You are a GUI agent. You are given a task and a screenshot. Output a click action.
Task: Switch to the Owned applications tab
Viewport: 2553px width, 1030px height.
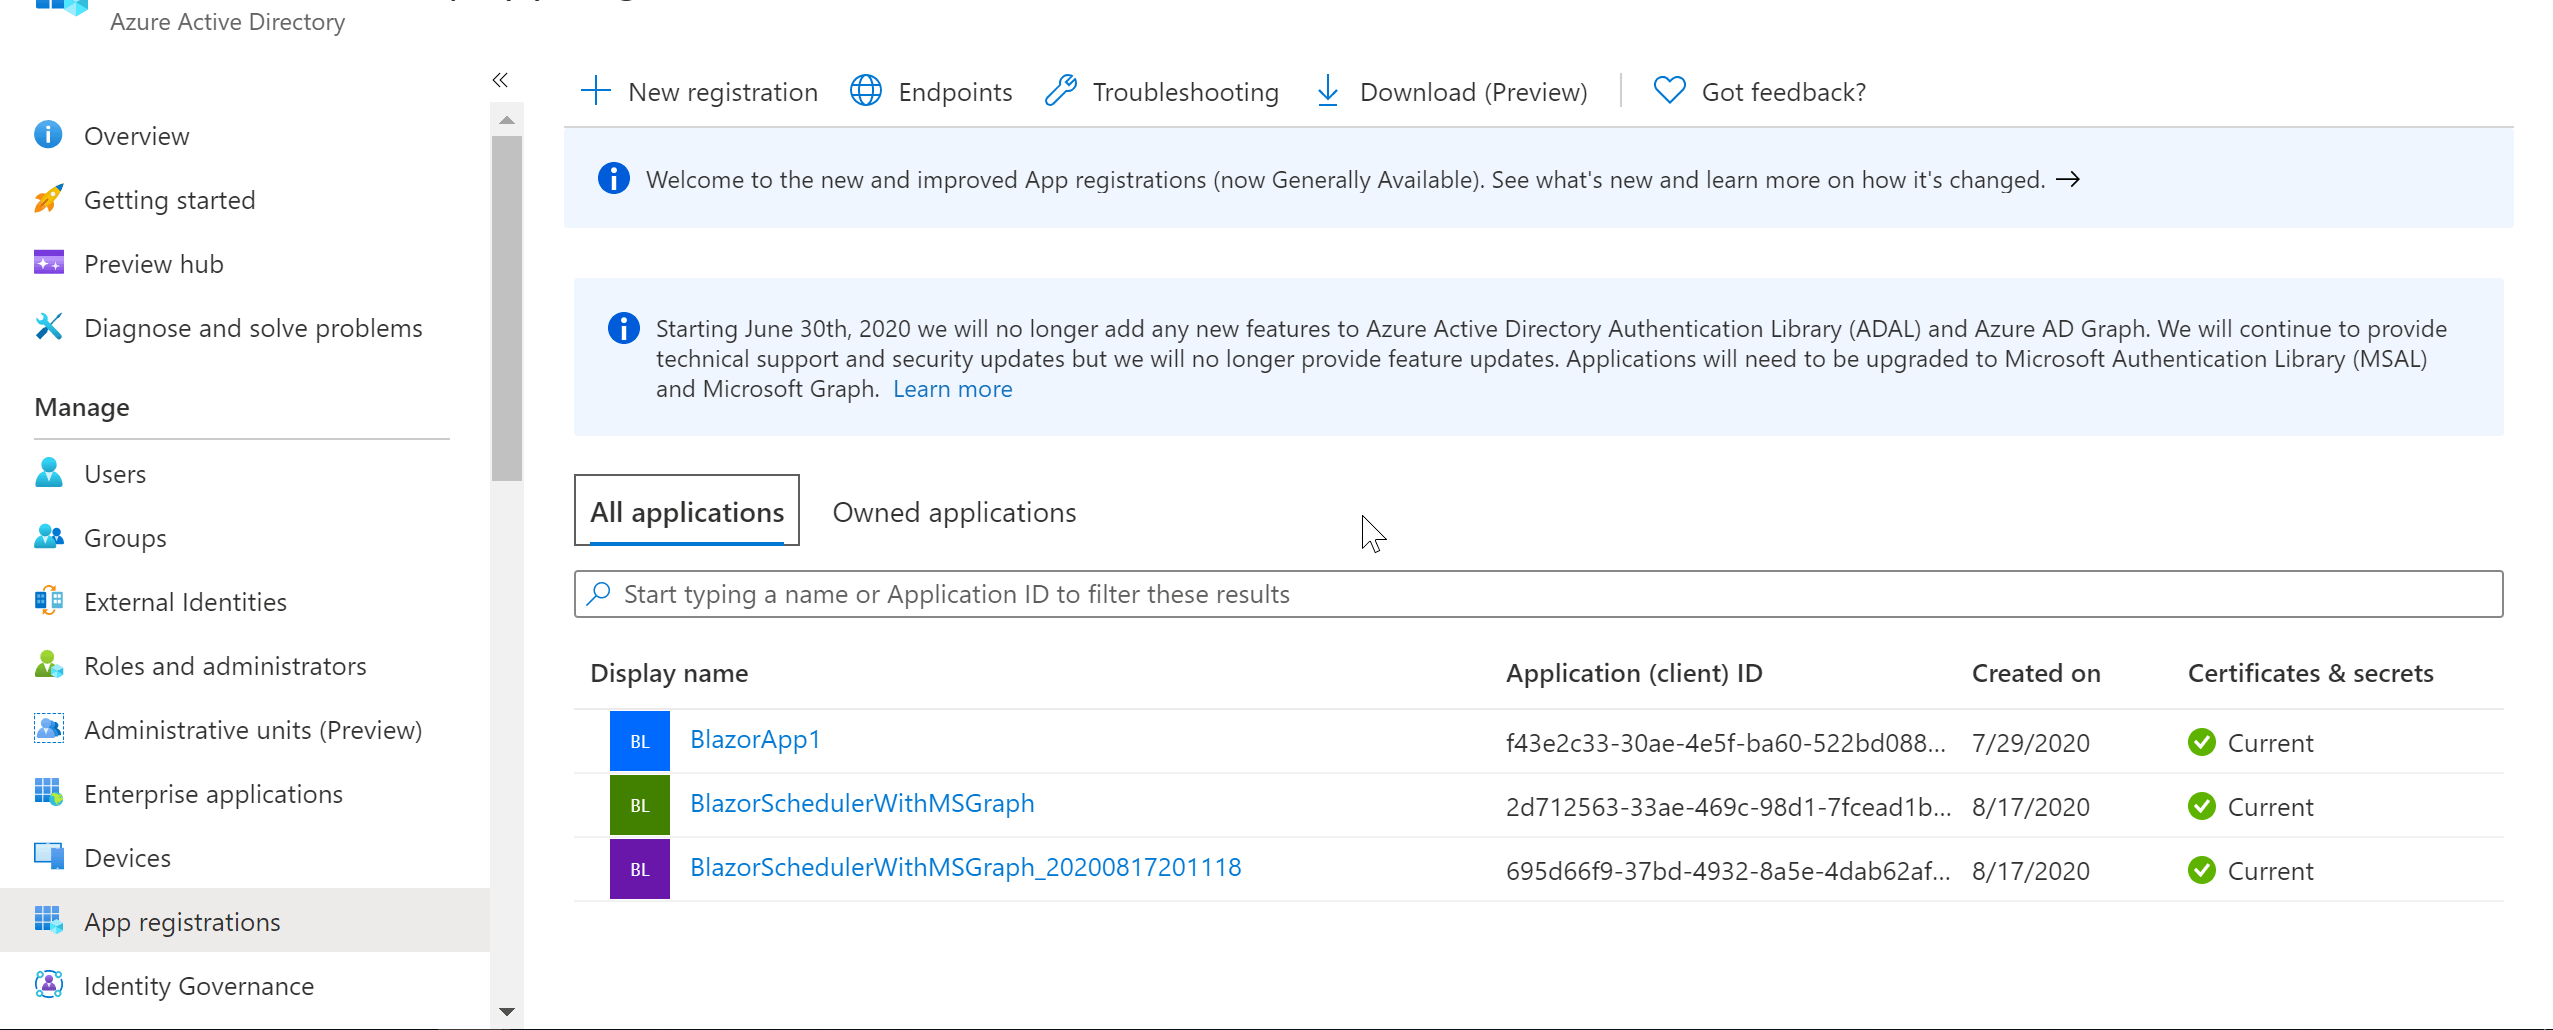point(954,512)
